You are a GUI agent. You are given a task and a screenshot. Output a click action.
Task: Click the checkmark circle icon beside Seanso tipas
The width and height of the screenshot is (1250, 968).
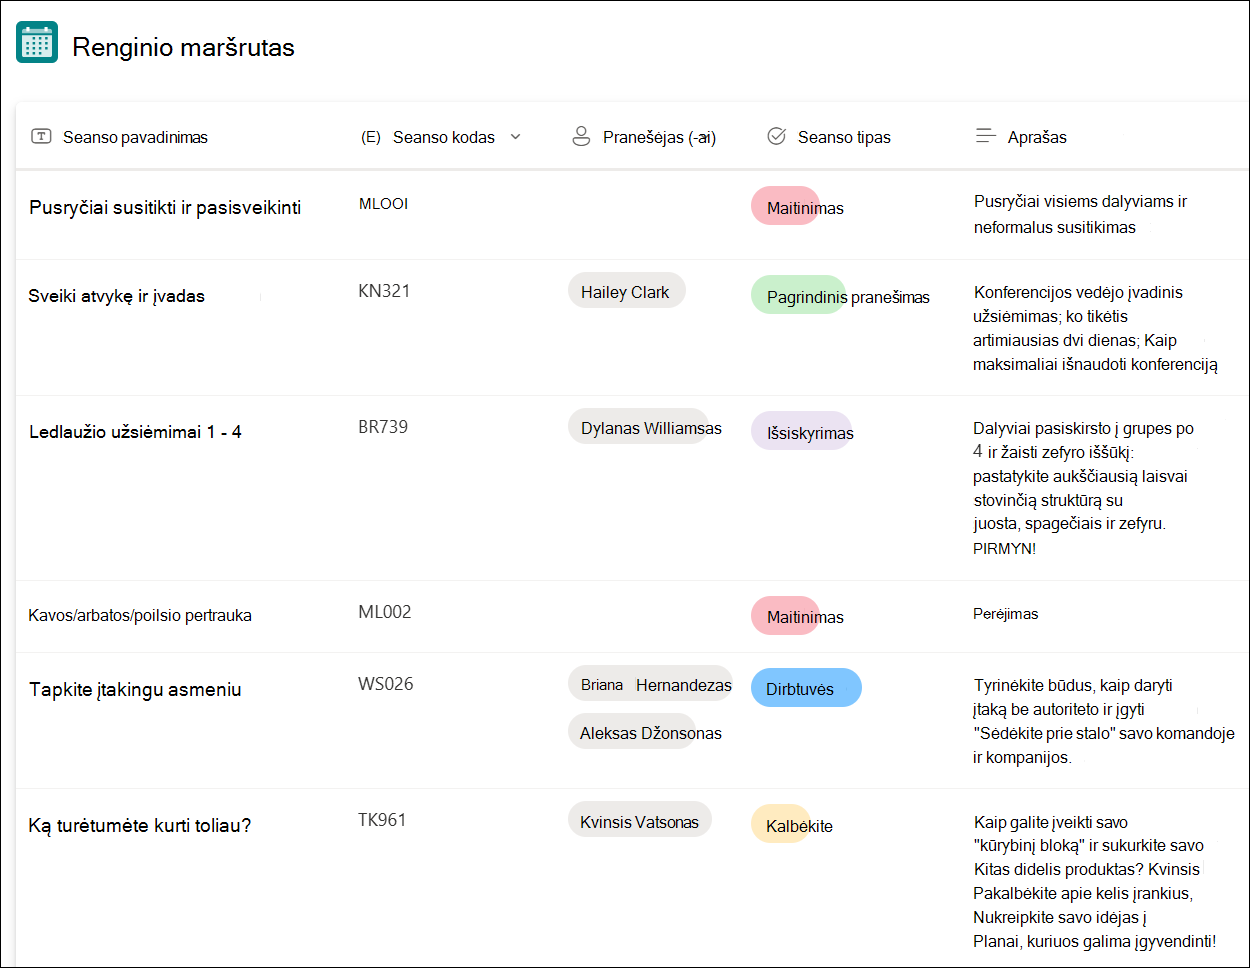point(776,136)
